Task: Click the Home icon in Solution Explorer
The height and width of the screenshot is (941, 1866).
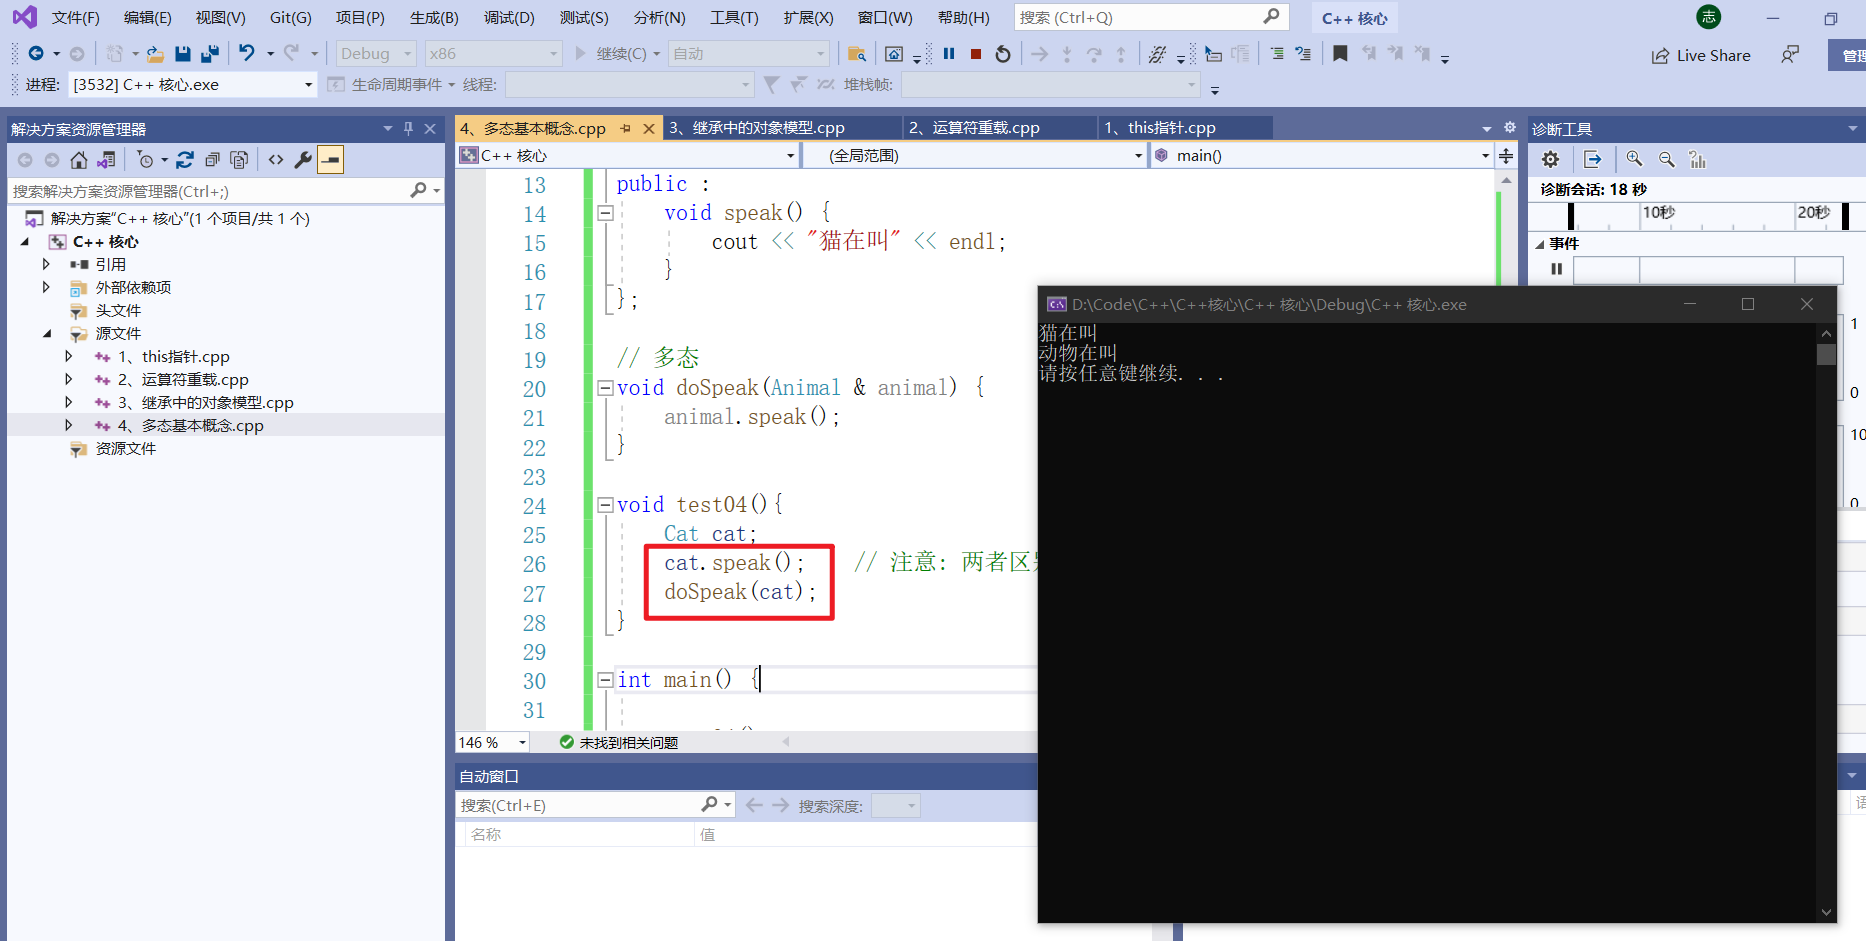Action: tap(78, 160)
